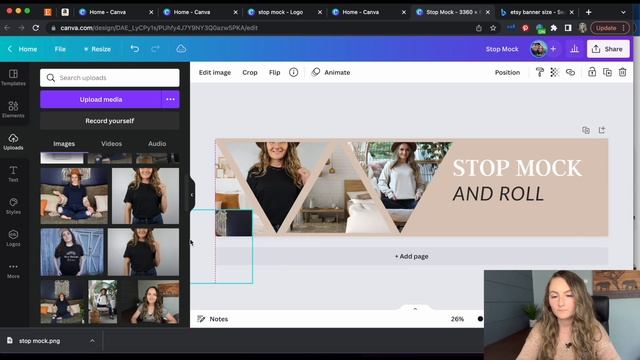Viewport: 640px width, 360px height.
Task: Click + Add page below canvas
Action: (x=411, y=256)
